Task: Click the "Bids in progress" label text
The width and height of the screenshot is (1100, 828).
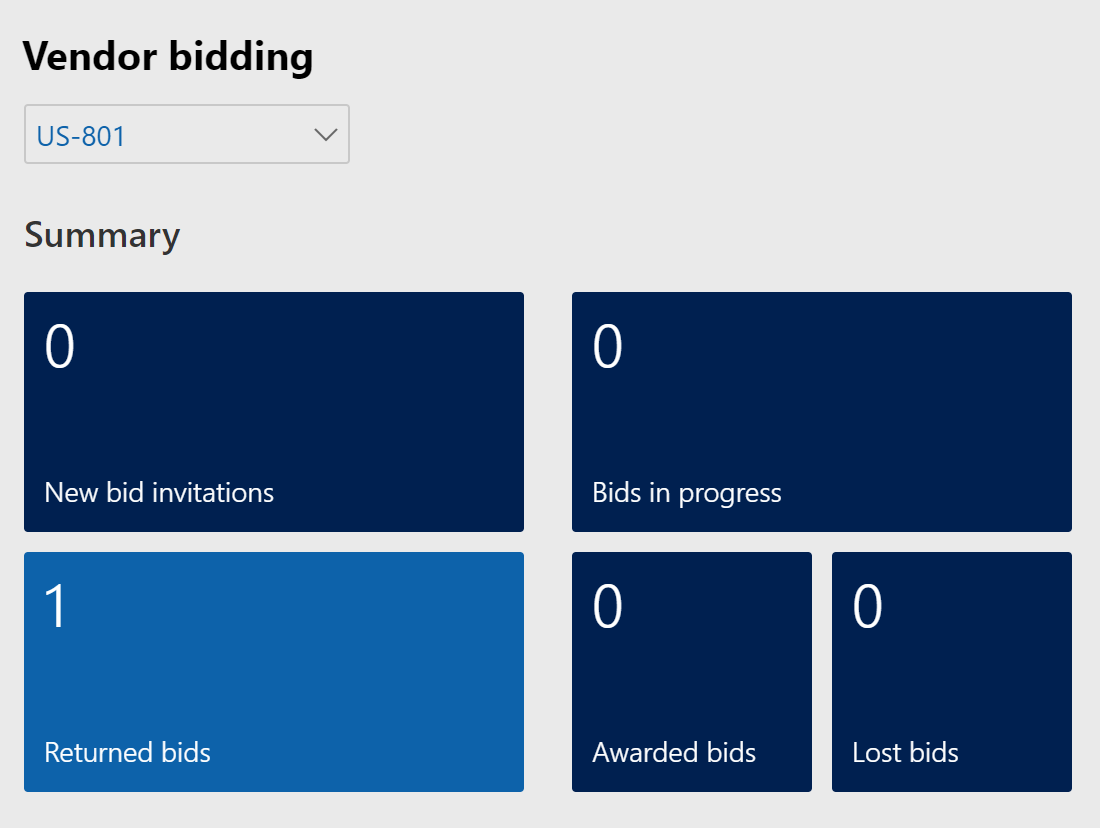Action: [x=687, y=493]
